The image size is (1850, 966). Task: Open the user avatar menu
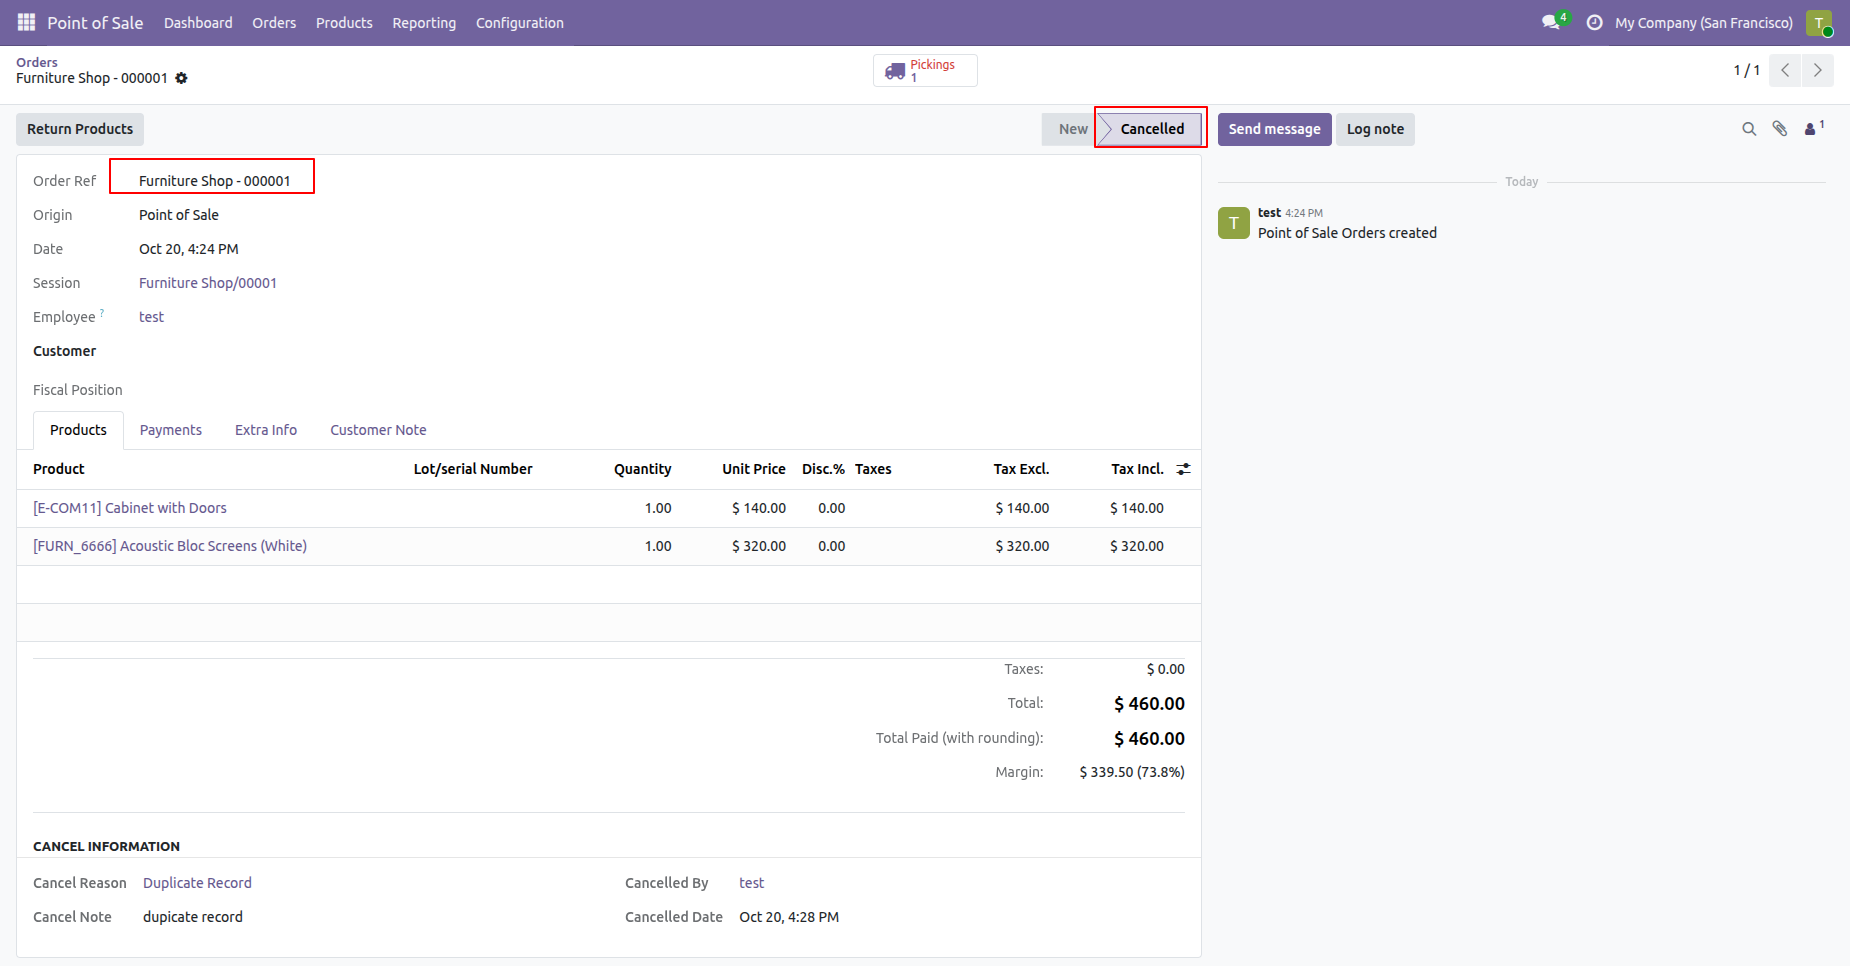[x=1819, y=22]
